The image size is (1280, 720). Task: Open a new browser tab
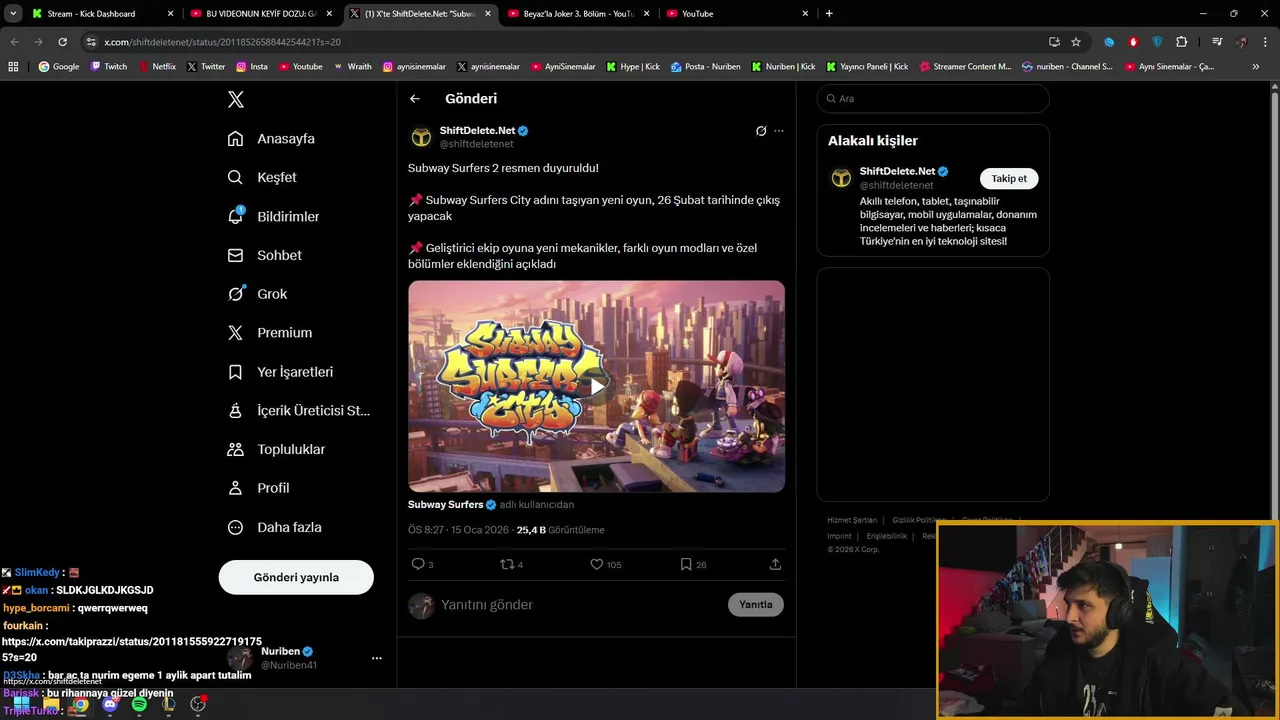829,14
